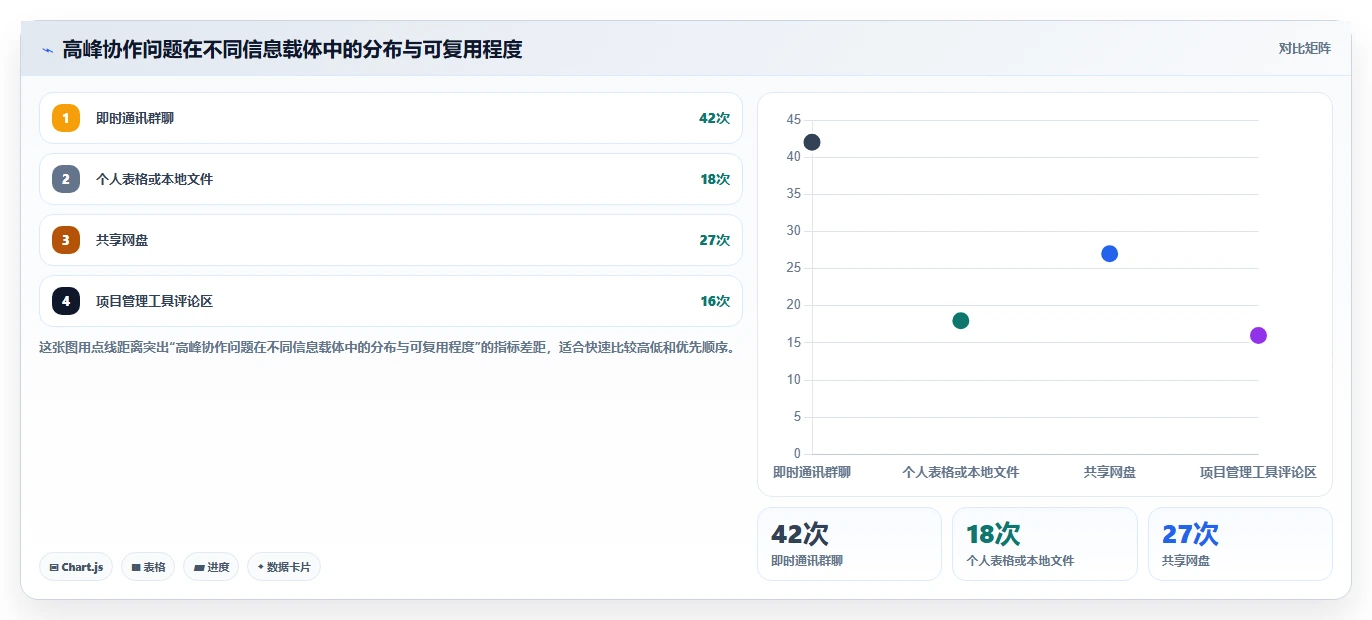Image resolution: width=1372 pixels, height=620 pixels.
Task: Click the chart title 高峰协作问题在不同信息载体中的分布与可复用程度
Action: (x=292, y=49)
